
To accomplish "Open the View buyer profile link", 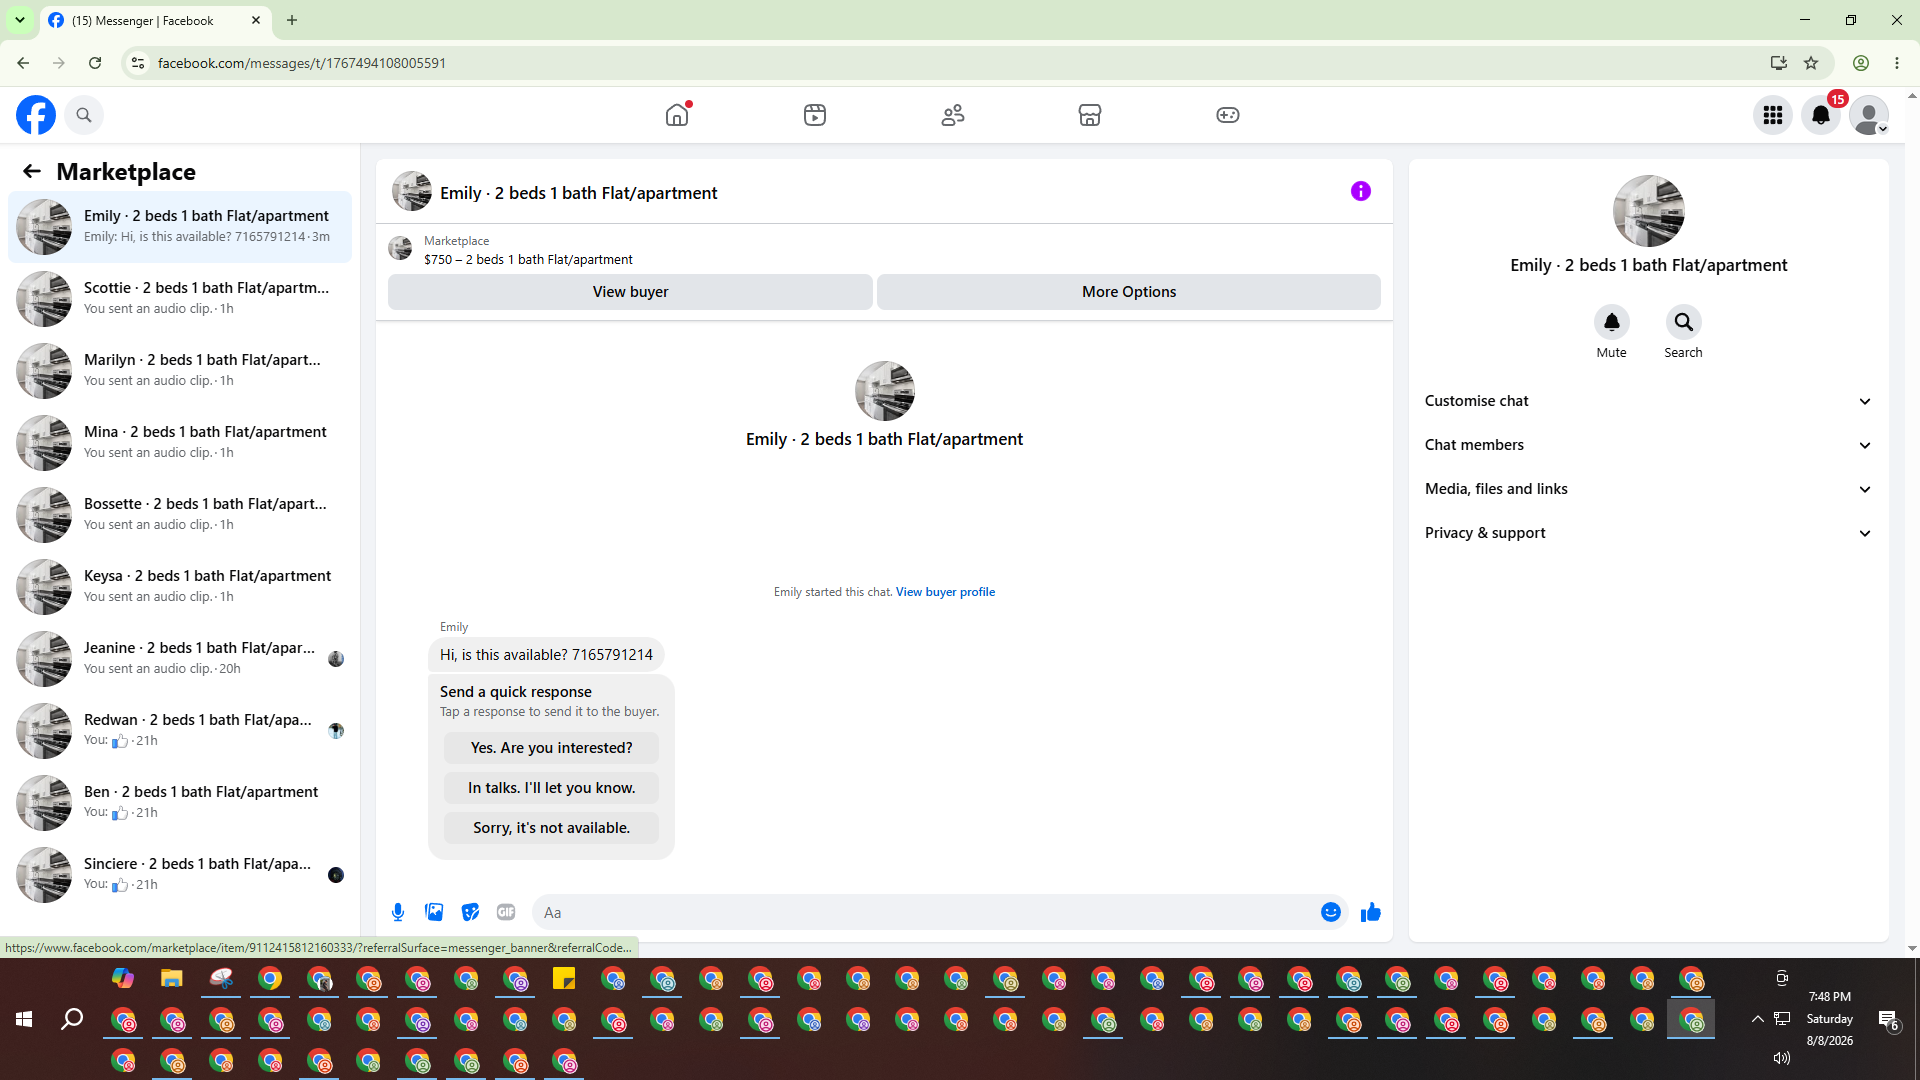I will coord(945,592).
